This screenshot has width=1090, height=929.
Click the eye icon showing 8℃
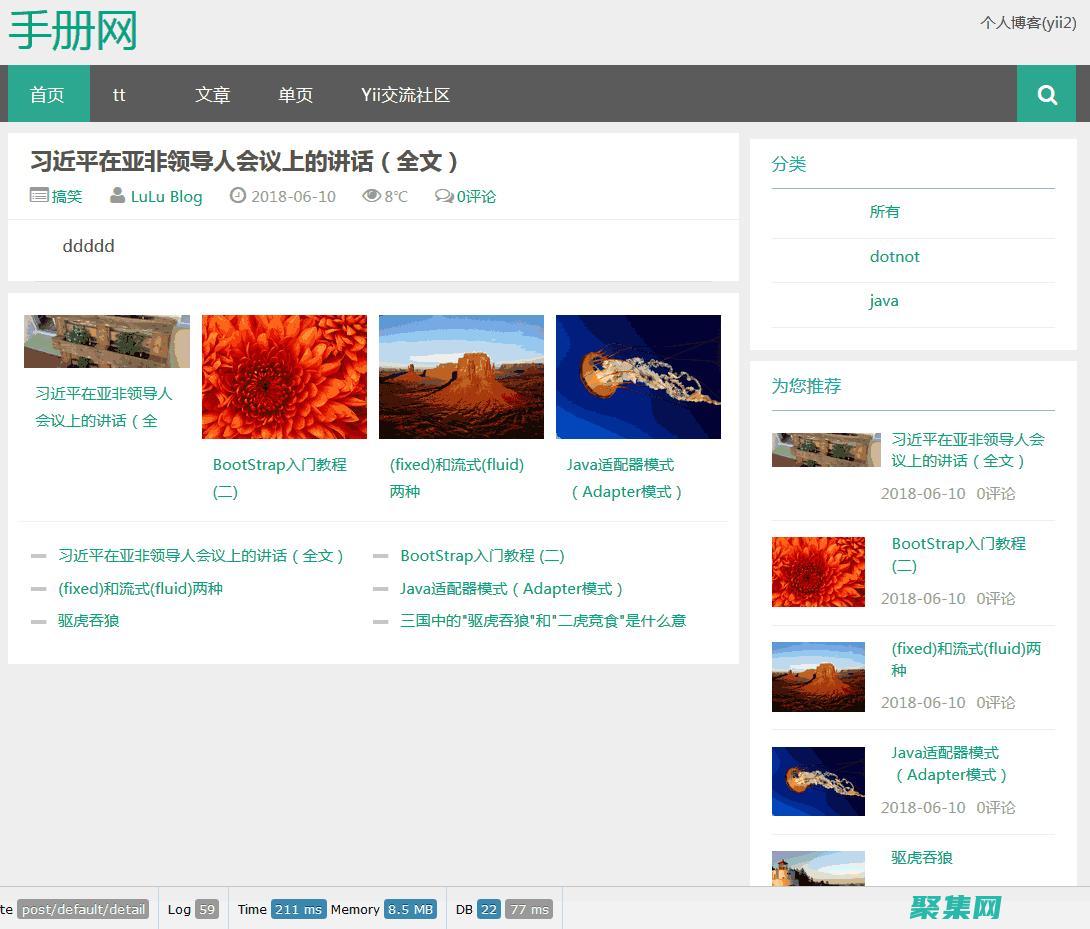371,195
